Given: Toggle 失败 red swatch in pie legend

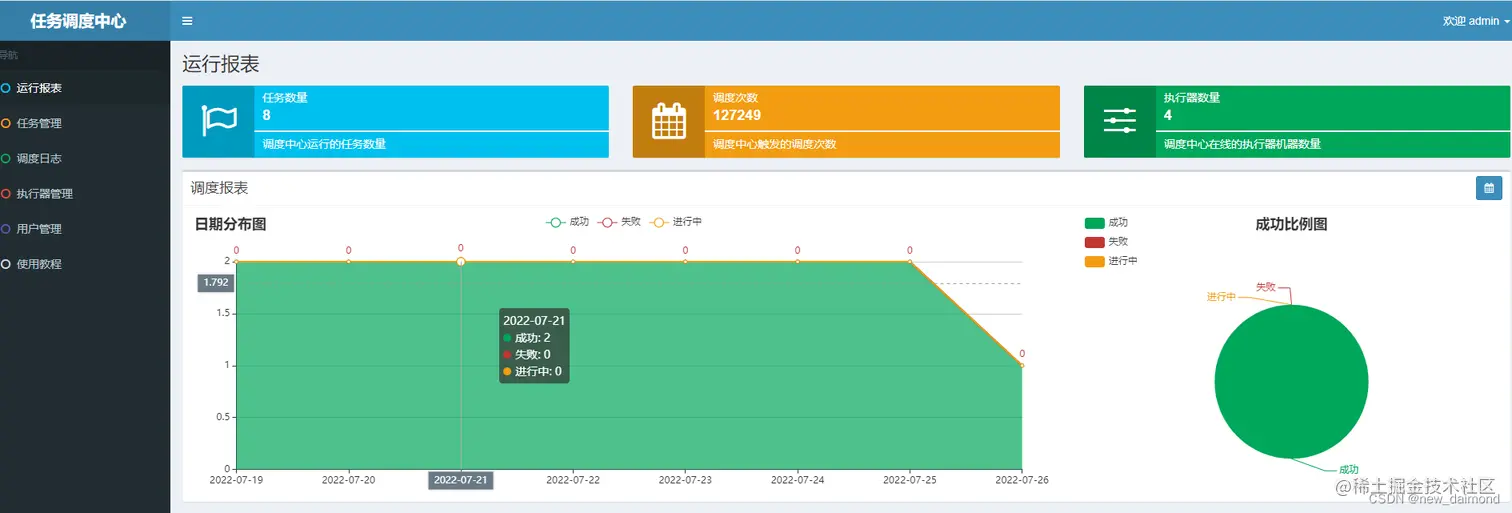Looking at the screenshot, I should pos(1094,242).
